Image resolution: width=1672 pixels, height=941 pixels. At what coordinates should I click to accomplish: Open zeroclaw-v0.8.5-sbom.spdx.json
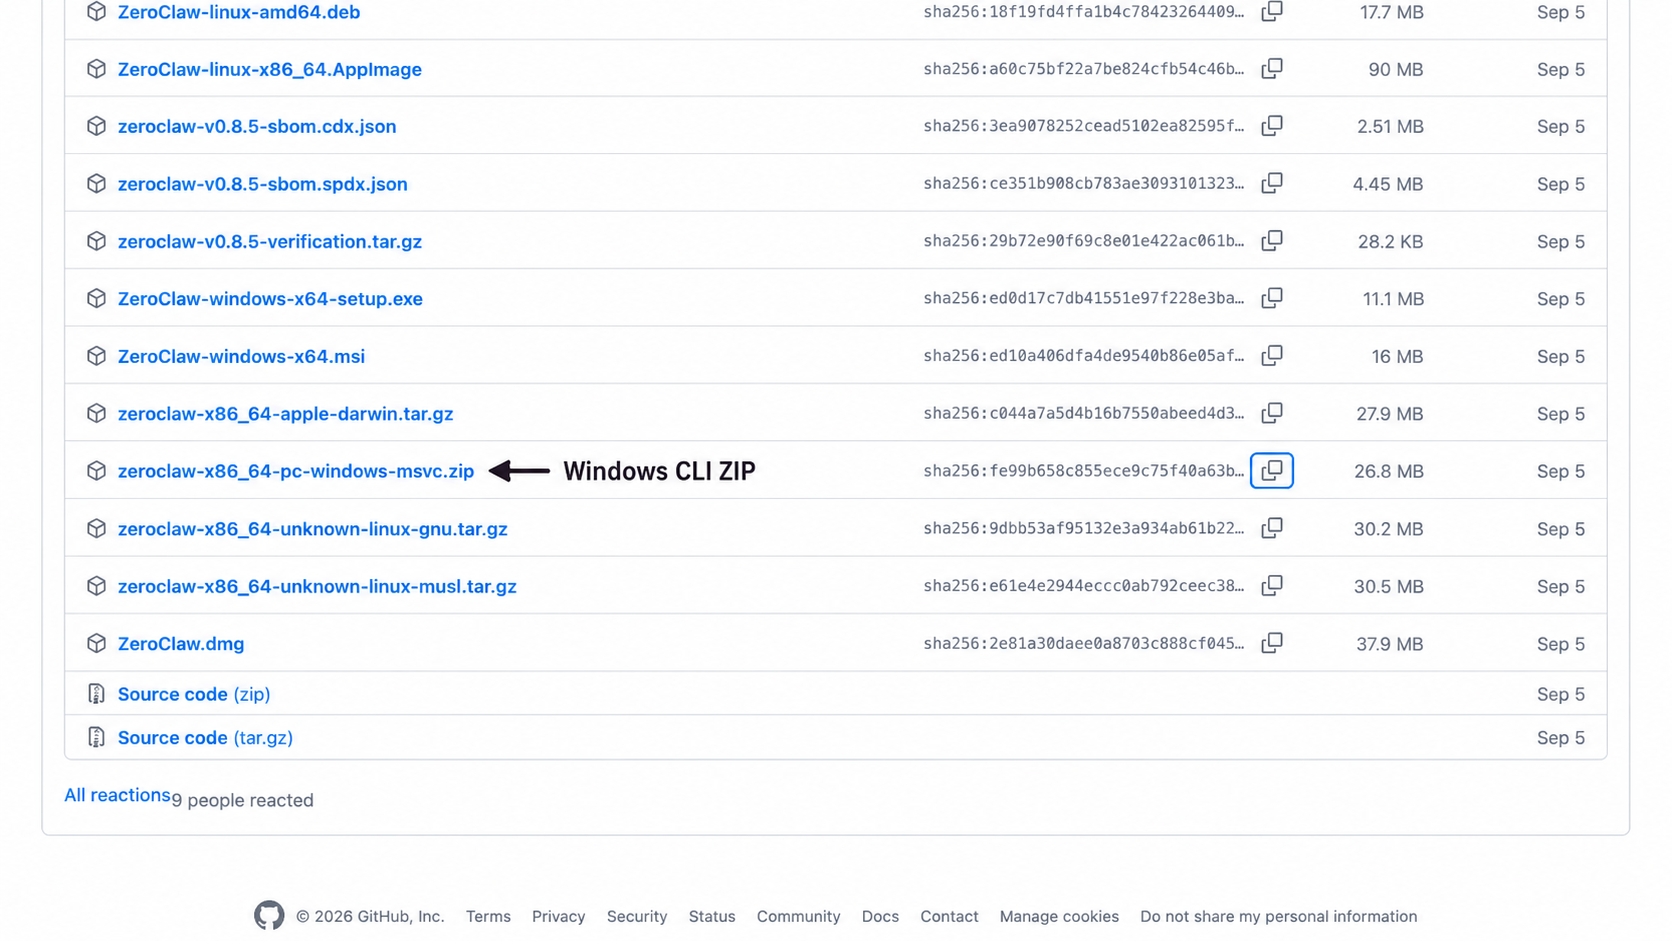263,184
